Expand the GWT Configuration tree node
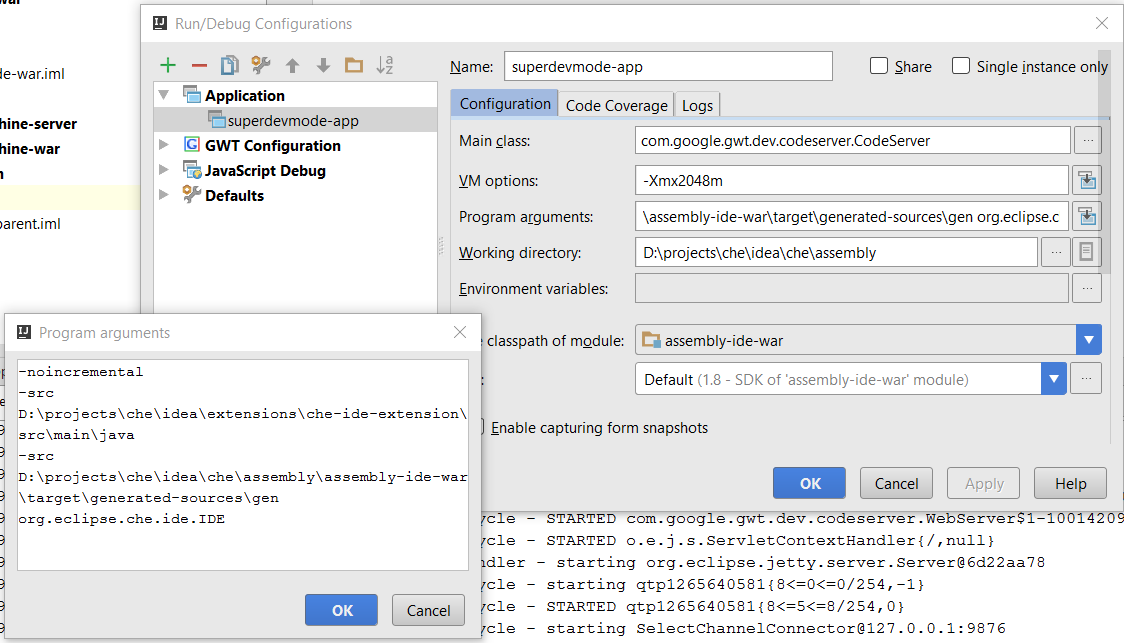Viewport: 1124px width, 643px height. click(x=163, y=145)
